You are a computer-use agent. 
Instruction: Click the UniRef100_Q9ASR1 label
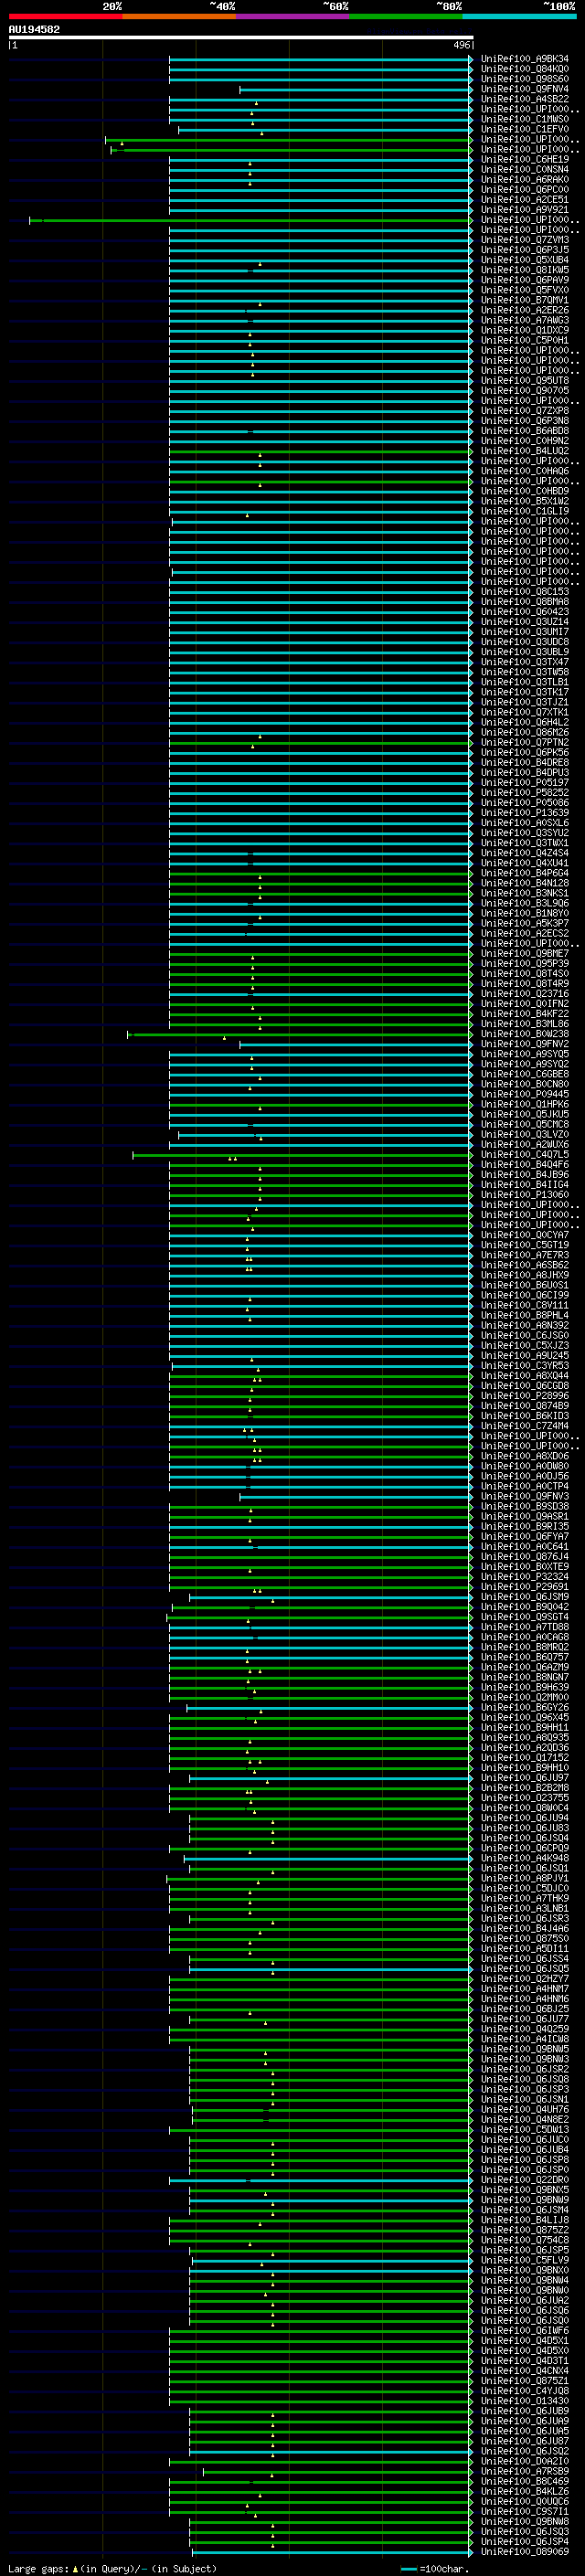pyautogui.click(x=525, y=1517)
